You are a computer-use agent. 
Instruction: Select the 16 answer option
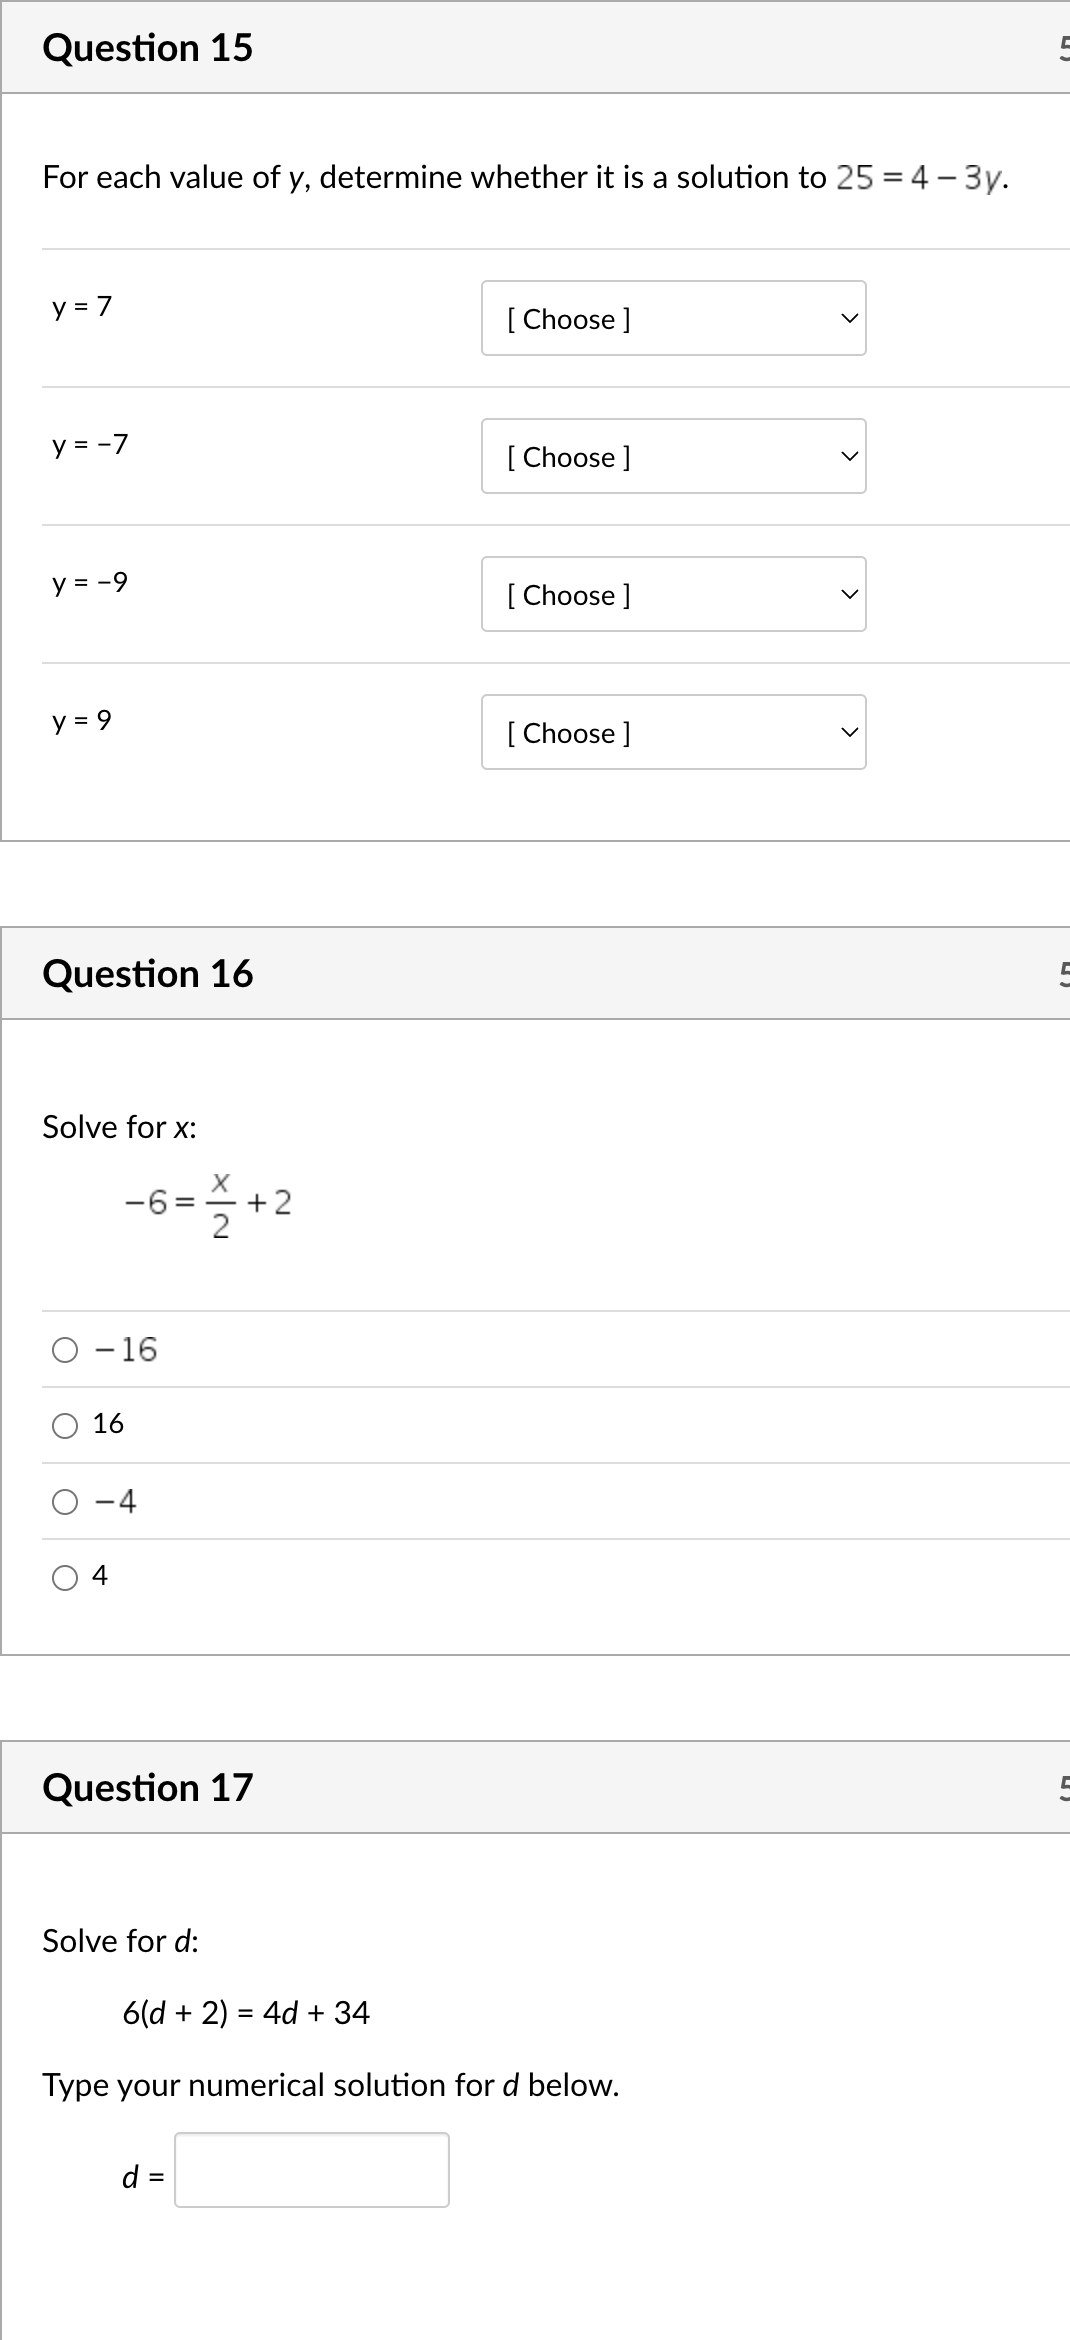pyautogui.click(x=65, y=1425)
